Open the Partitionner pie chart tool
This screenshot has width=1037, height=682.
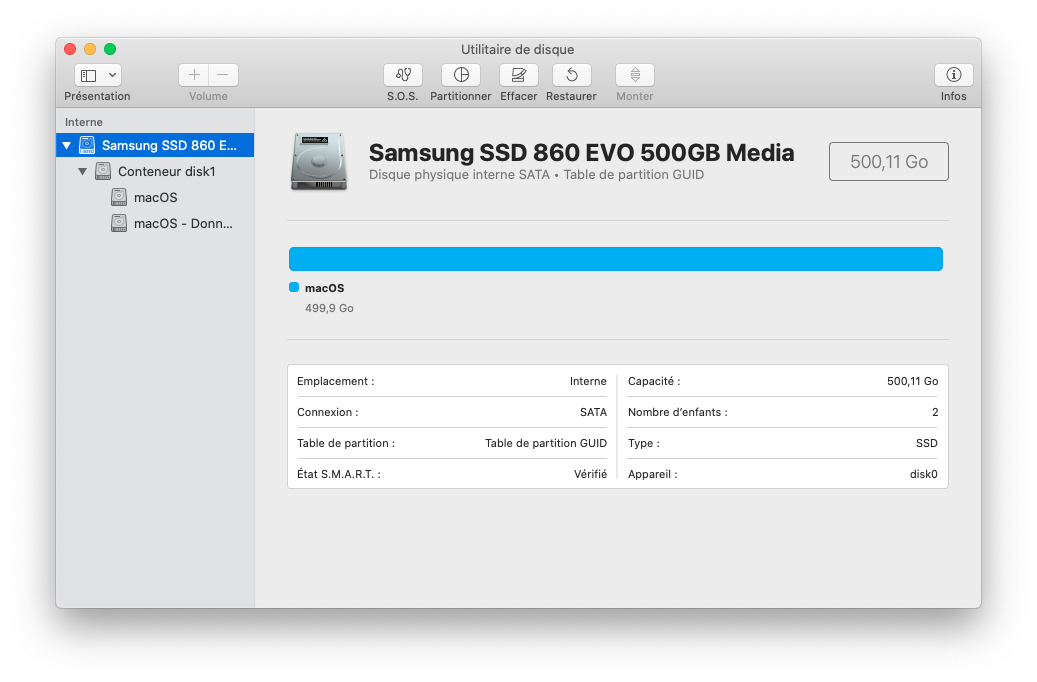[461, 75]
